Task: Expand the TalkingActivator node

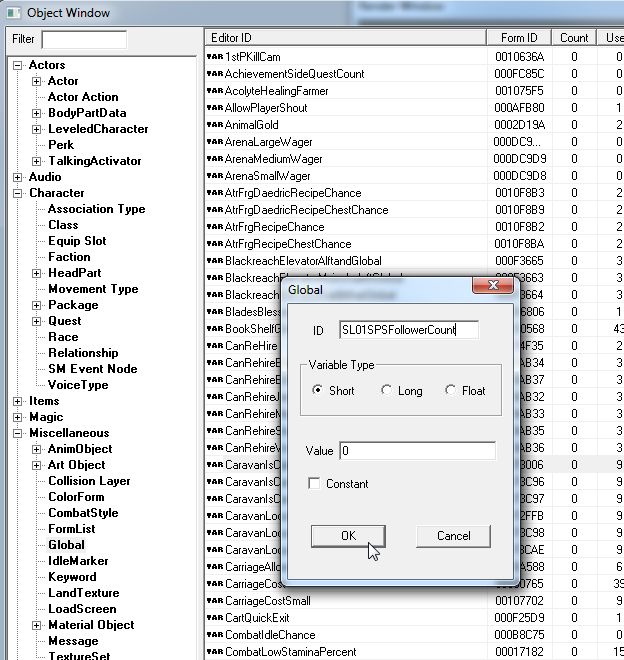Action: pos(37,161)
